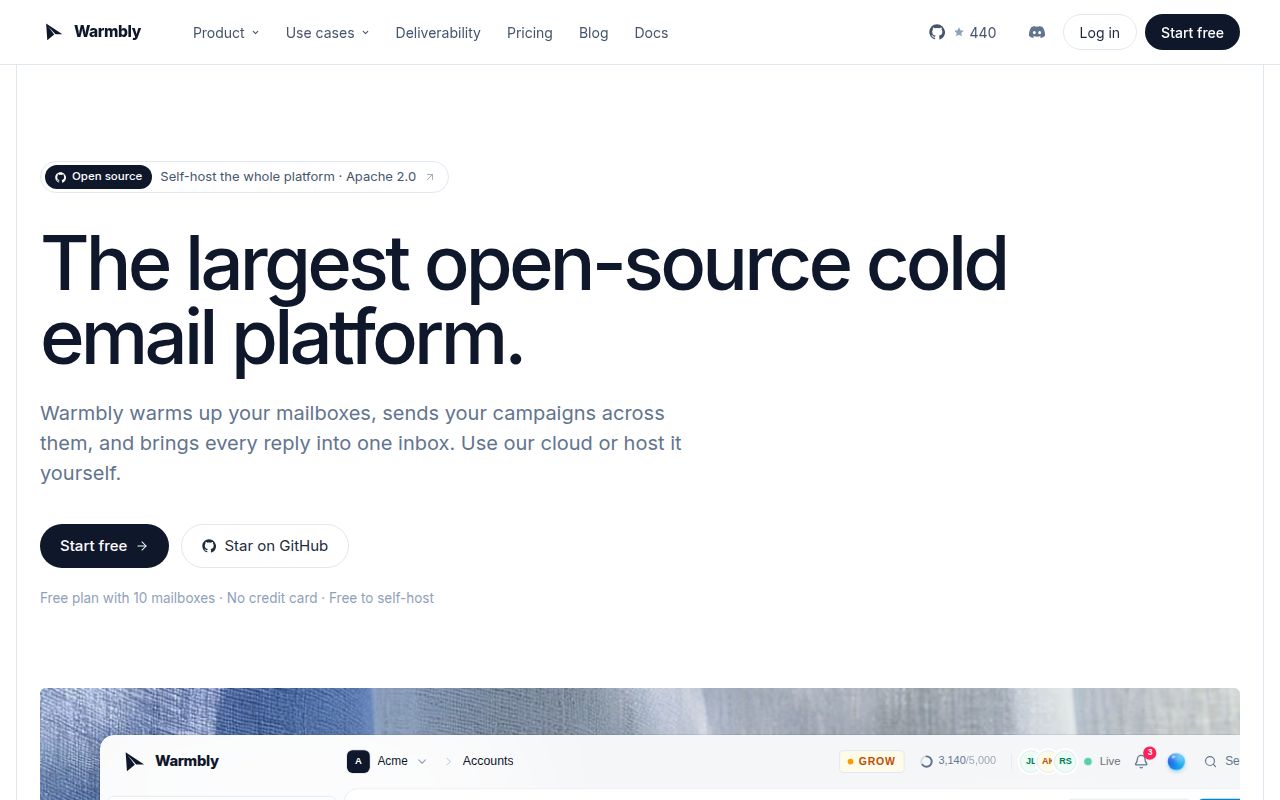Click the 440 GitHub star count

983,32
